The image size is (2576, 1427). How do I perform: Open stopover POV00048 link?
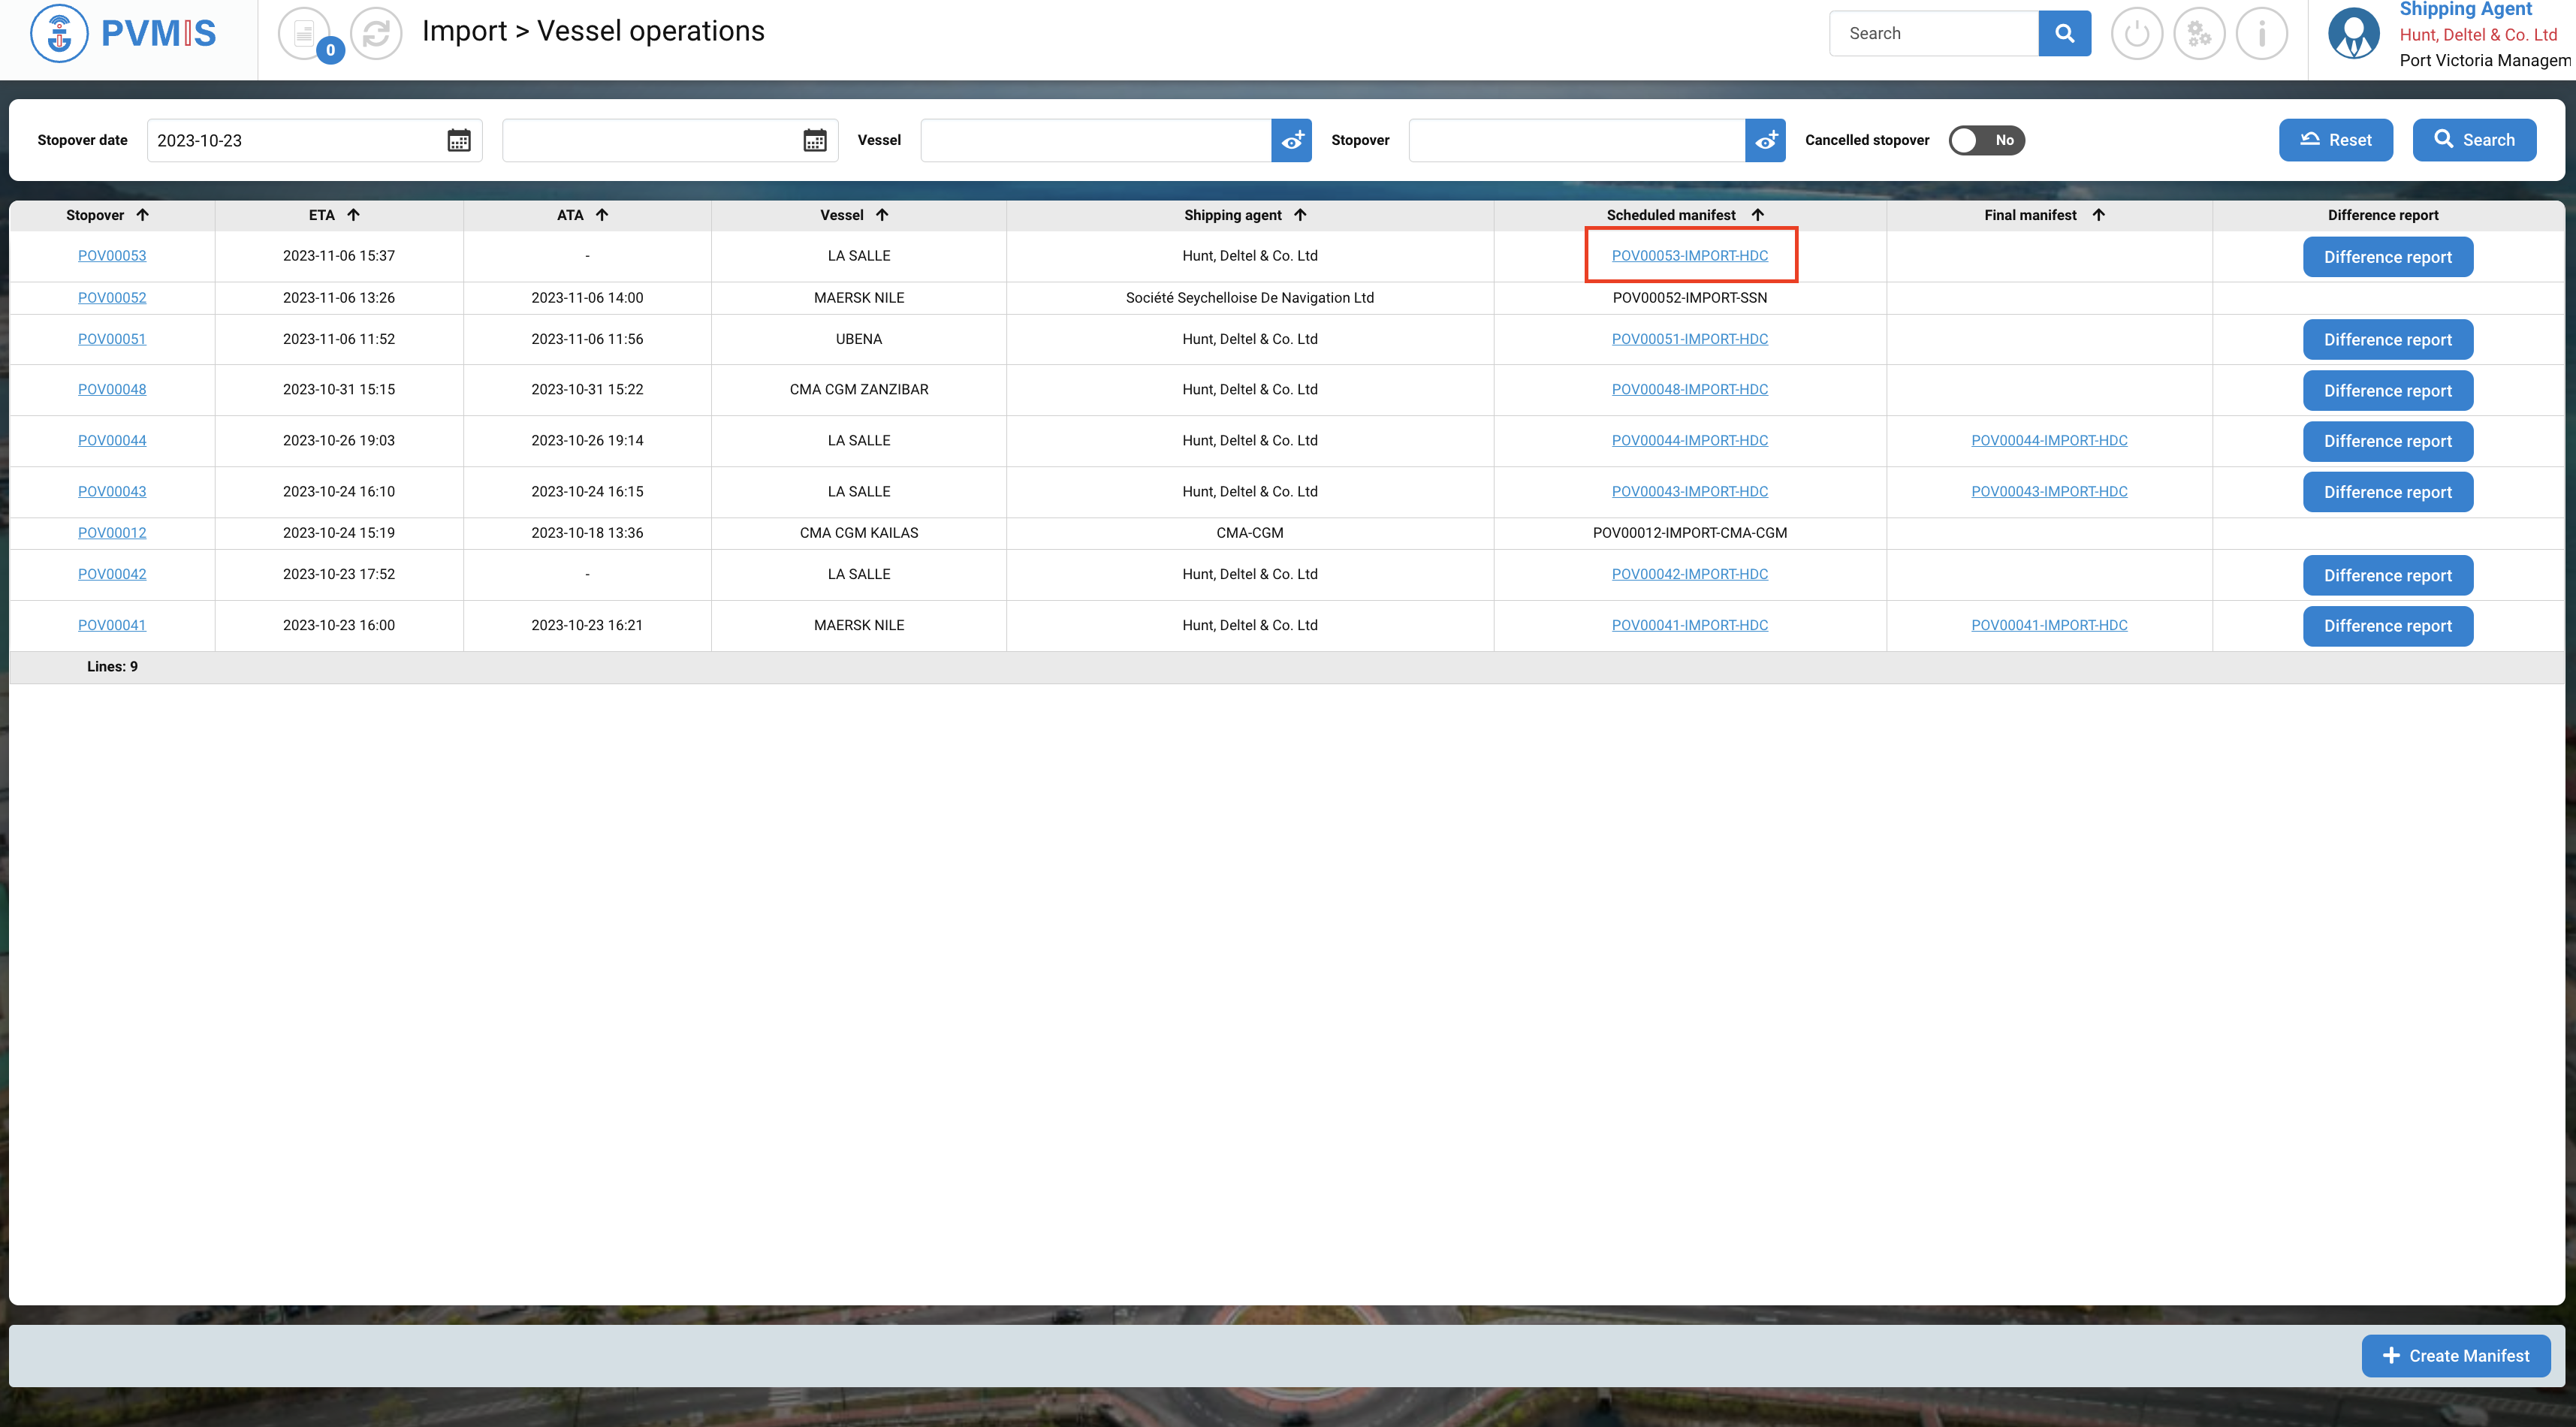point(112,389)
